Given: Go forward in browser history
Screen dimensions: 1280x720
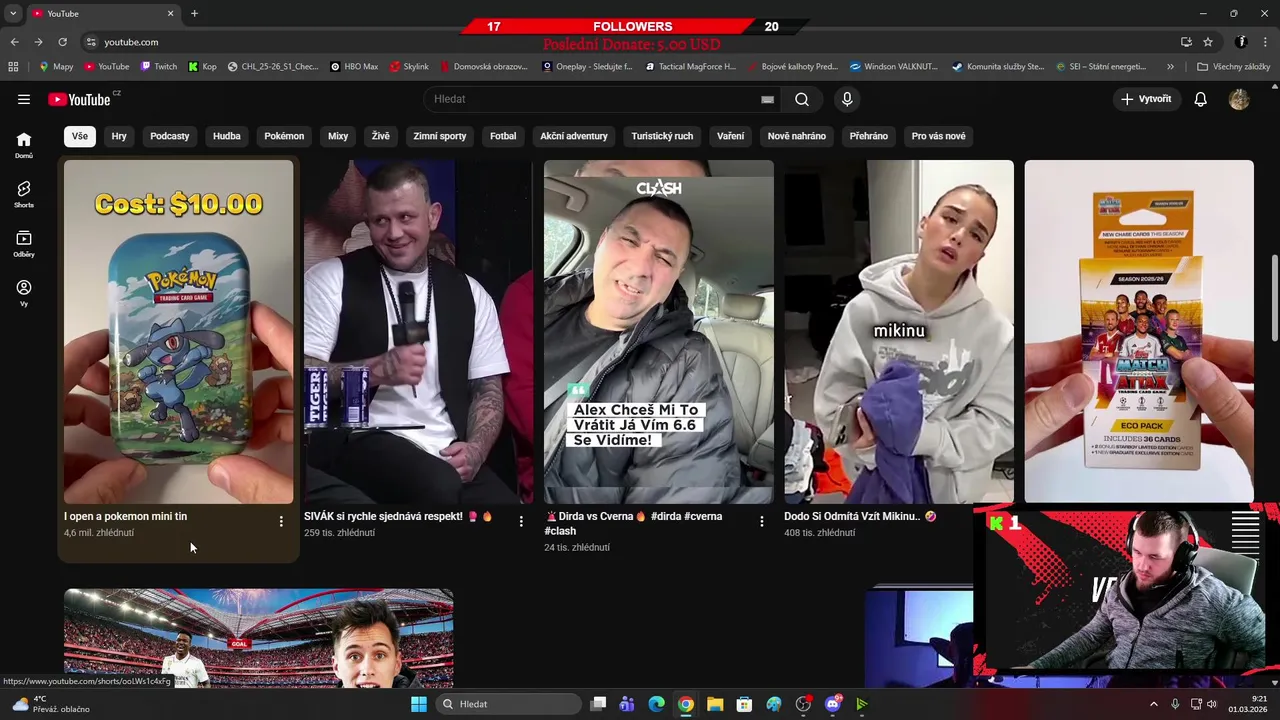Looking at the screenshot, I should [x=38, y=42].
